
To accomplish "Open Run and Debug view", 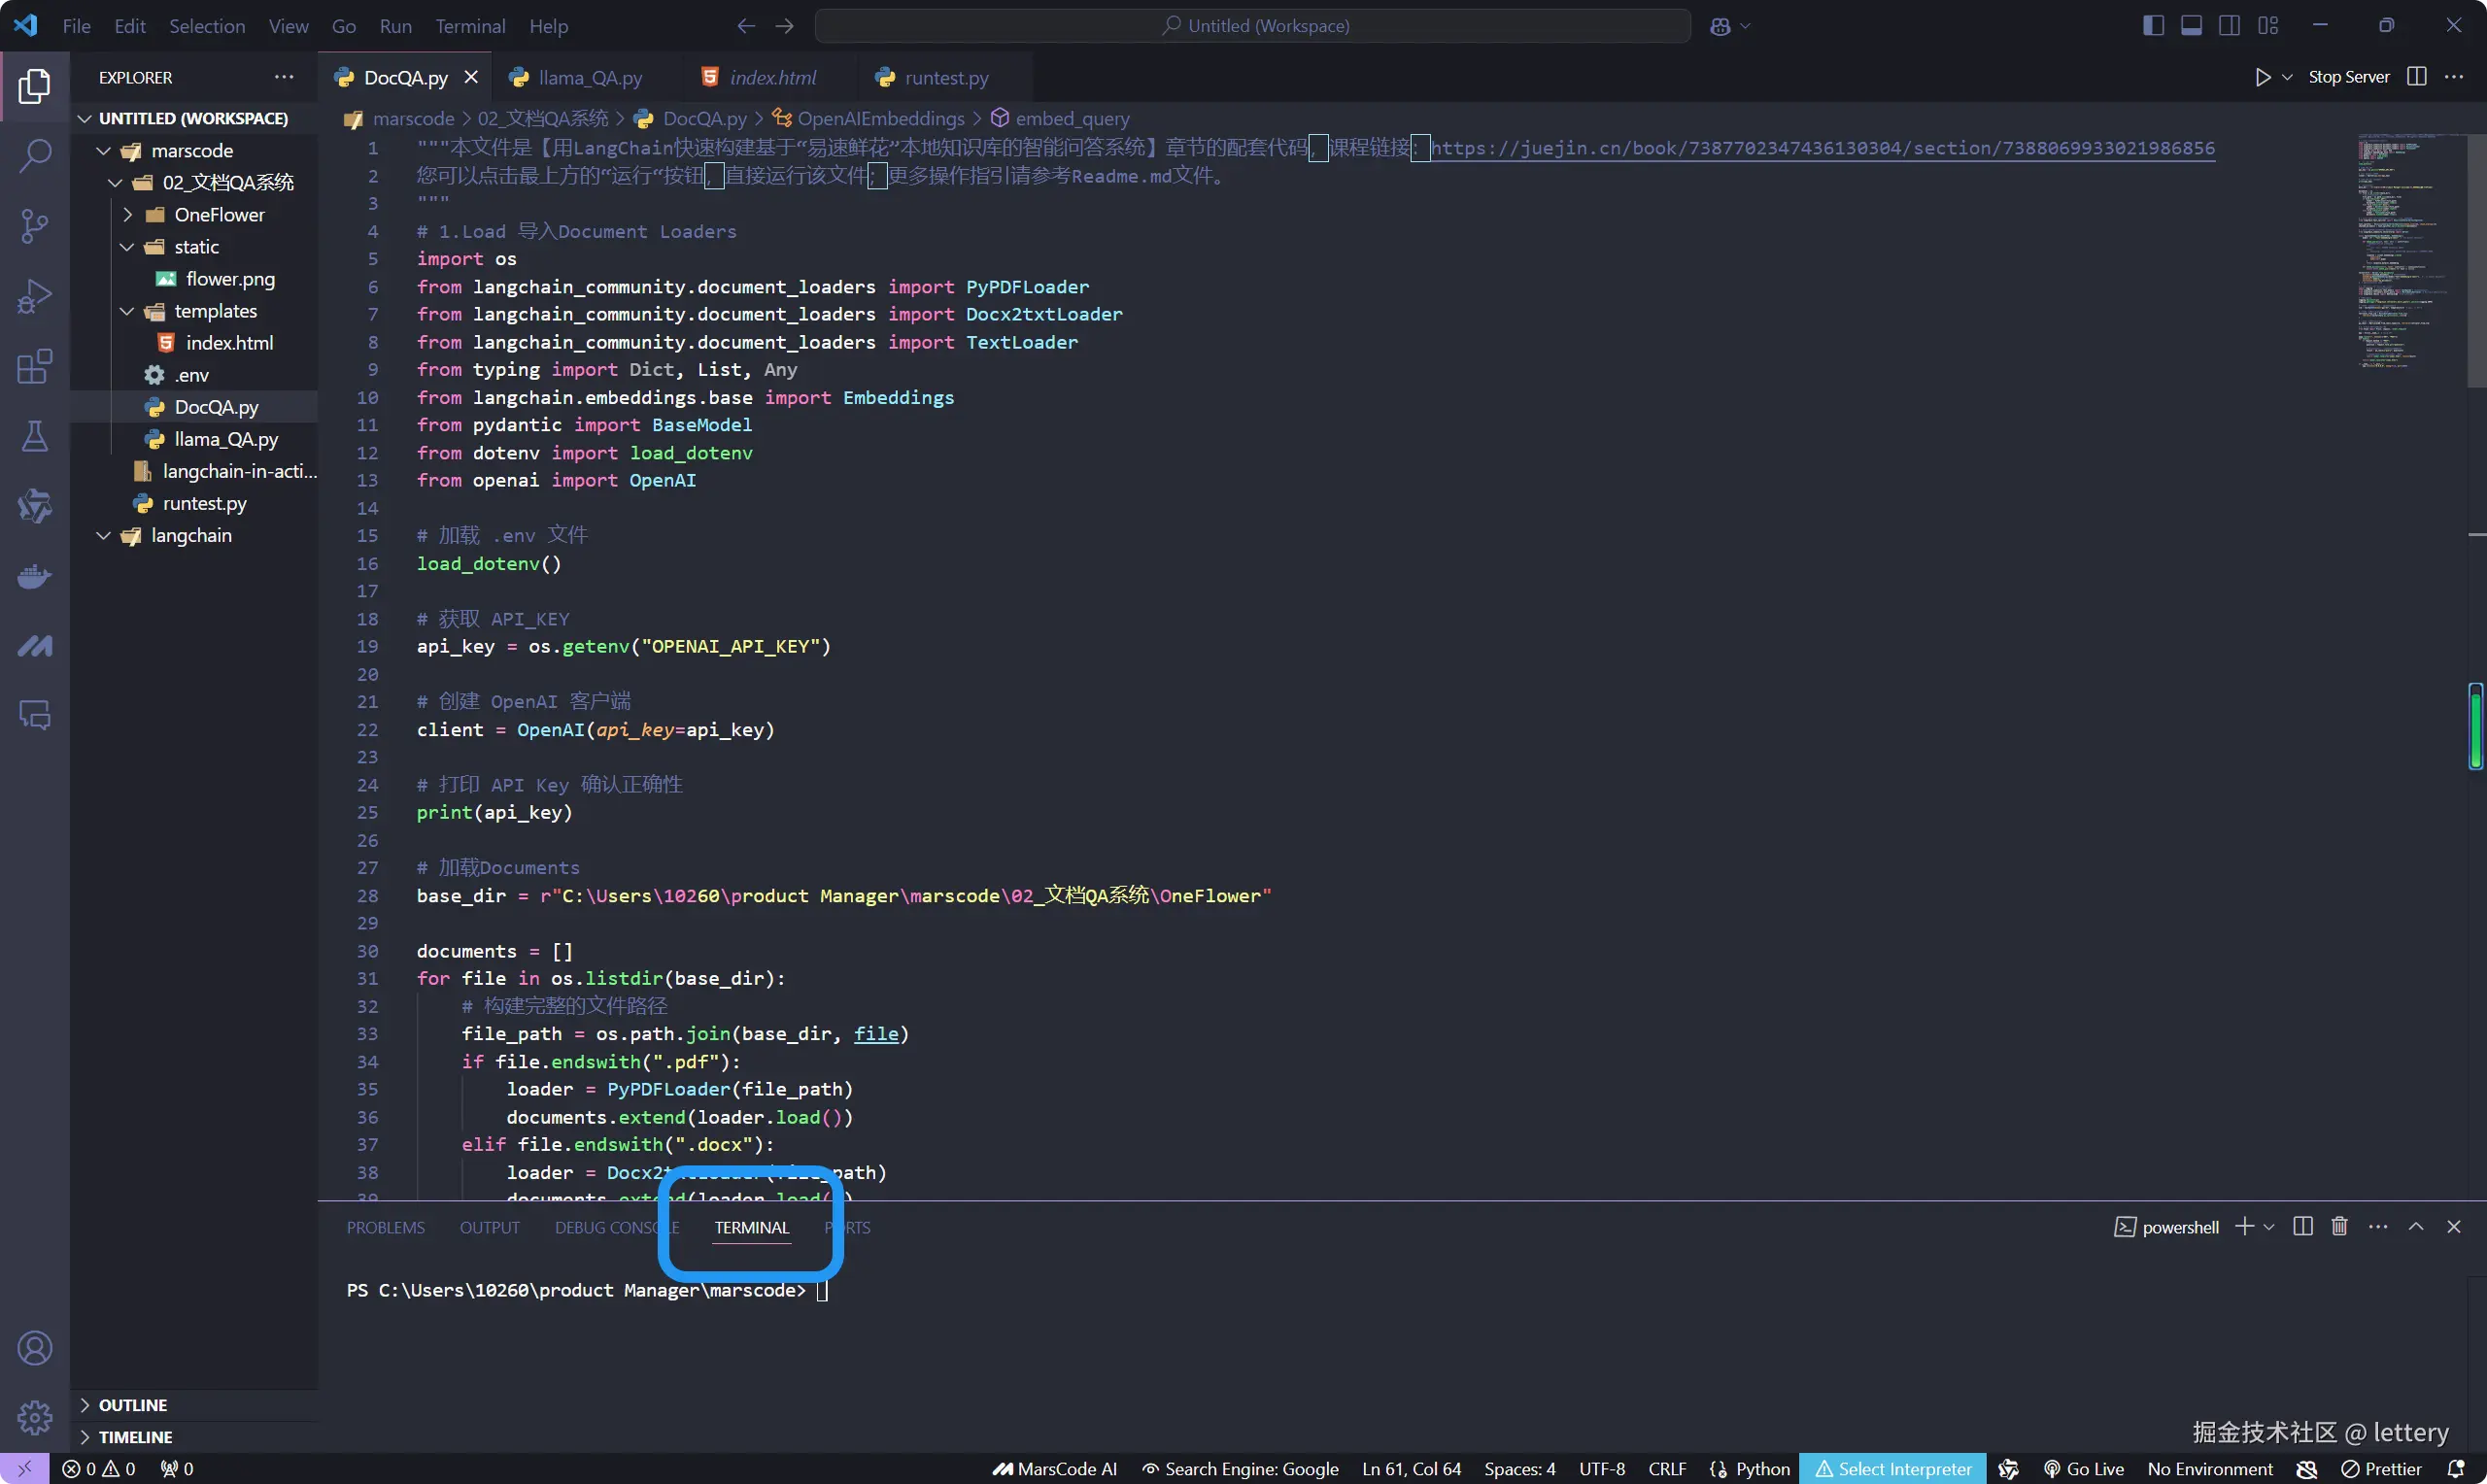I will point(35,296).
